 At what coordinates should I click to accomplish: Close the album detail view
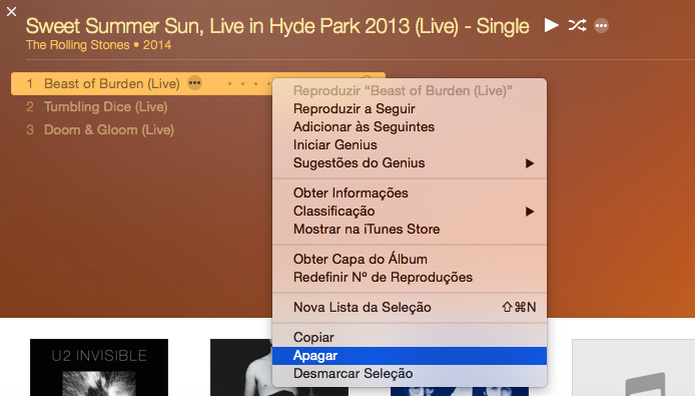[x=12, y=12]
